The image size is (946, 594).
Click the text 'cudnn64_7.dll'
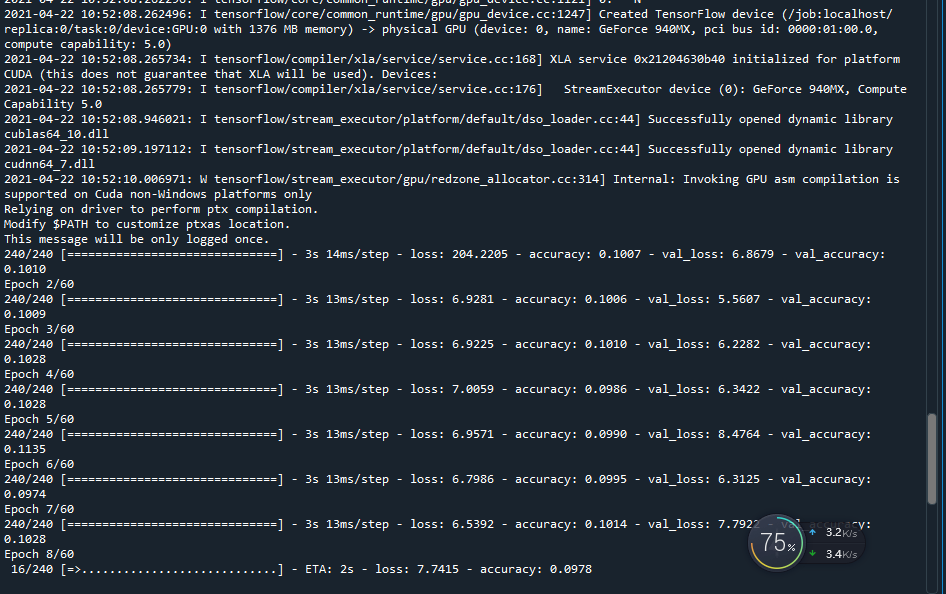49,164
